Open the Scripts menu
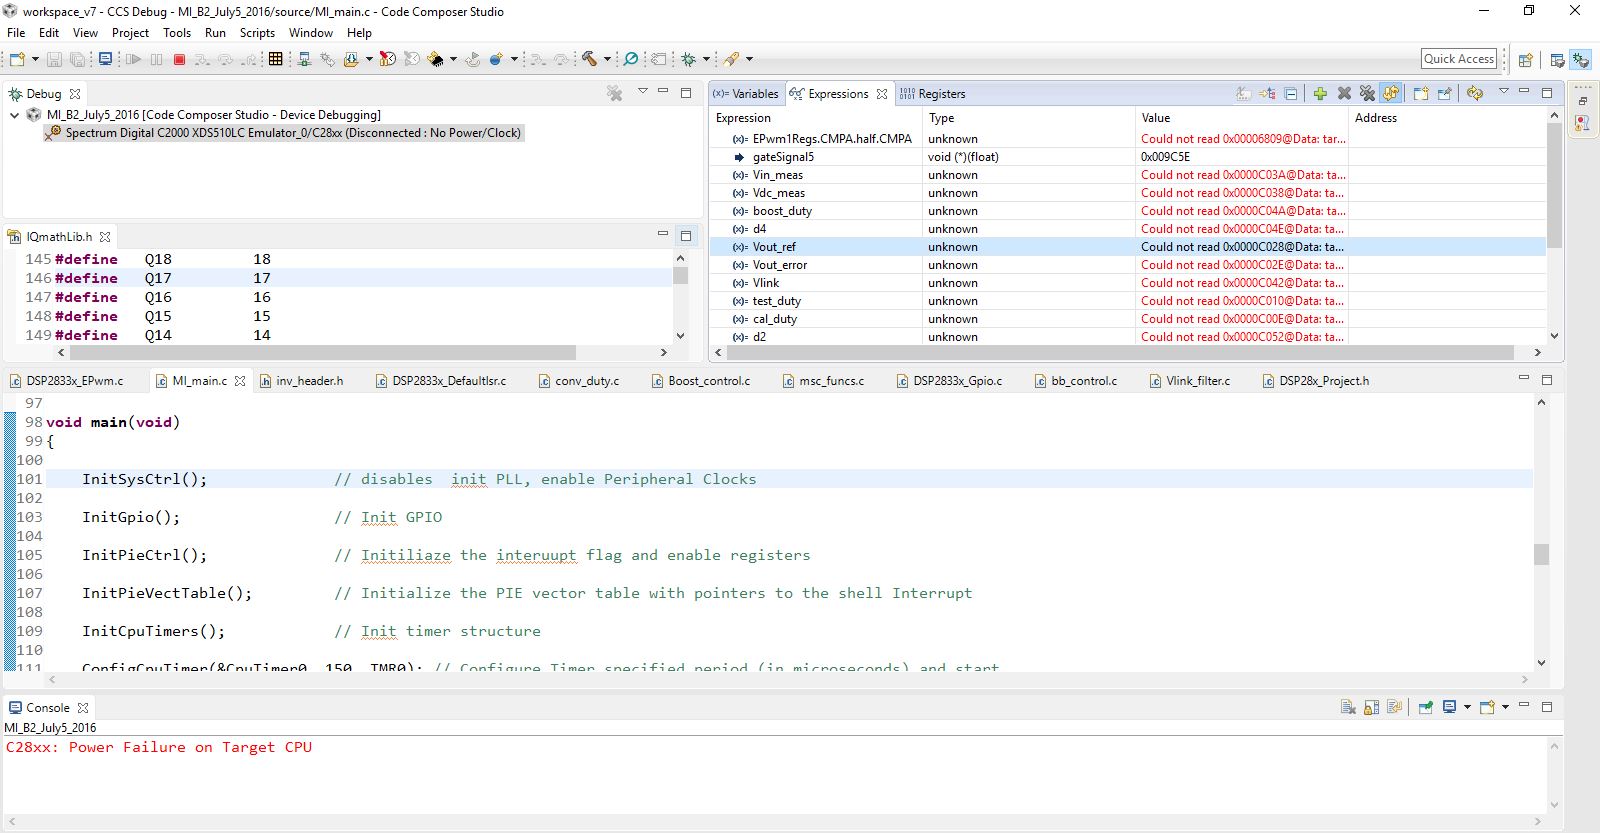 click(257, 33)
